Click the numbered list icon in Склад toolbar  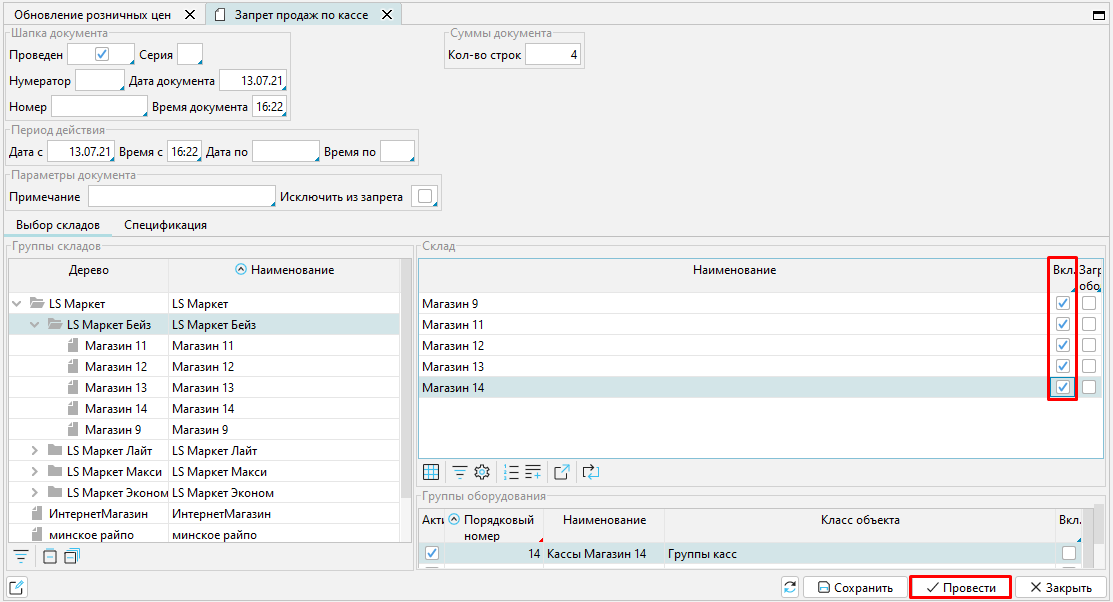point(512,472)
